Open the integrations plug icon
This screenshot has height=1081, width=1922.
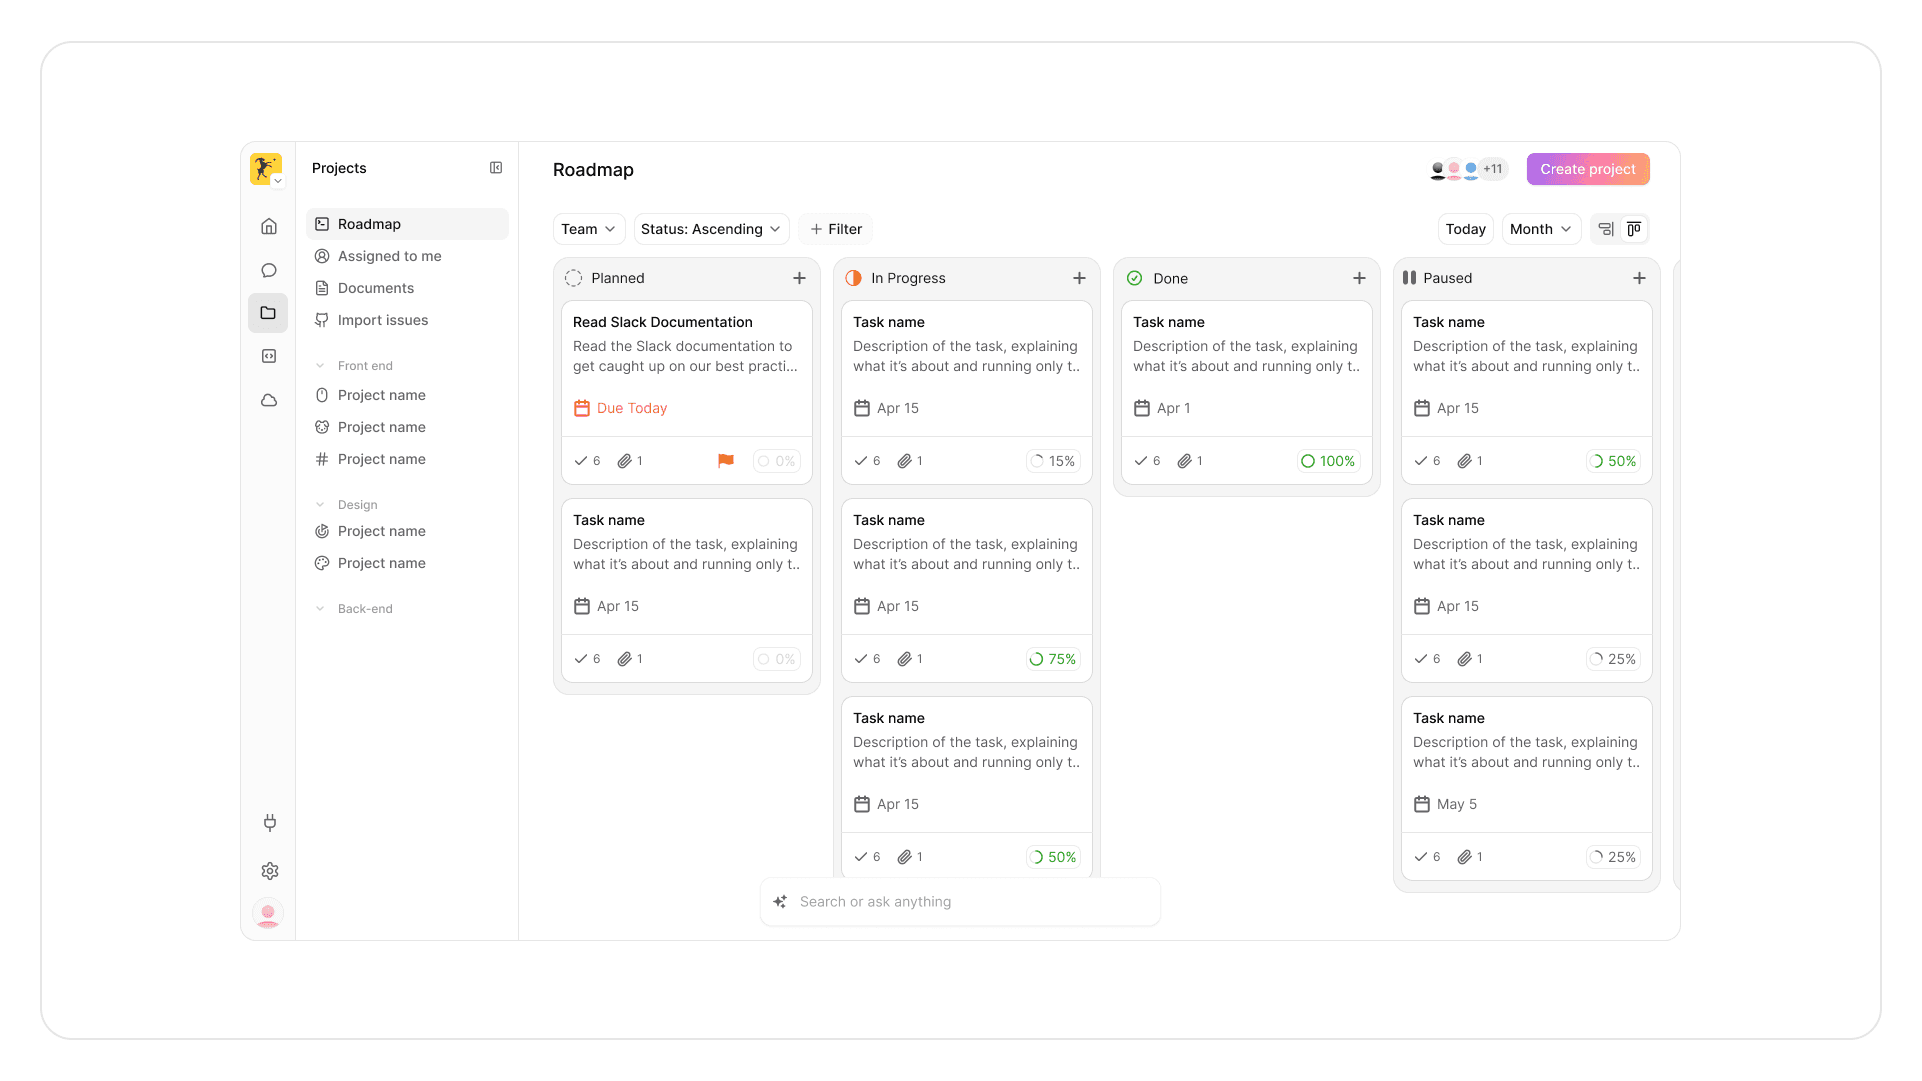269,823
